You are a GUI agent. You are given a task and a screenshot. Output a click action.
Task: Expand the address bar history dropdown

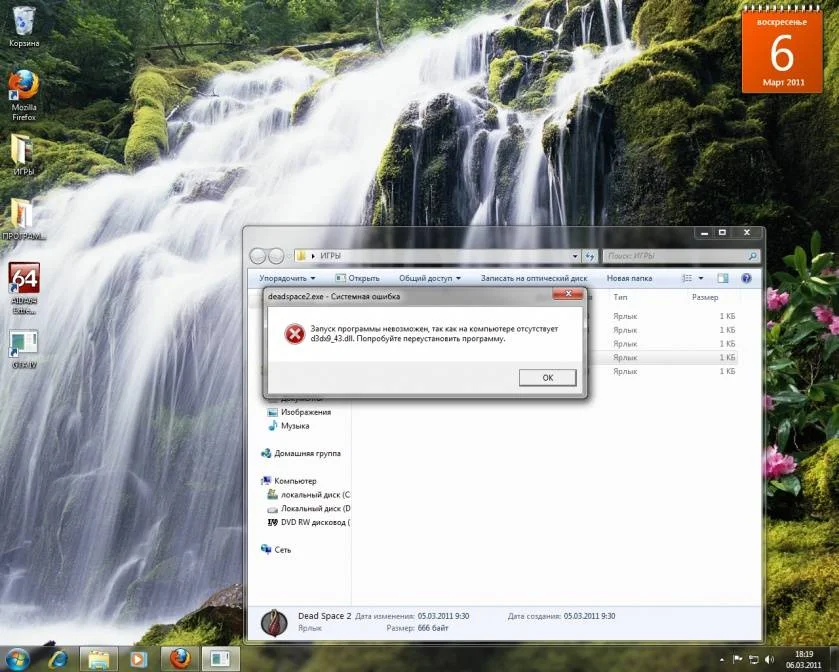click(575, 256)
